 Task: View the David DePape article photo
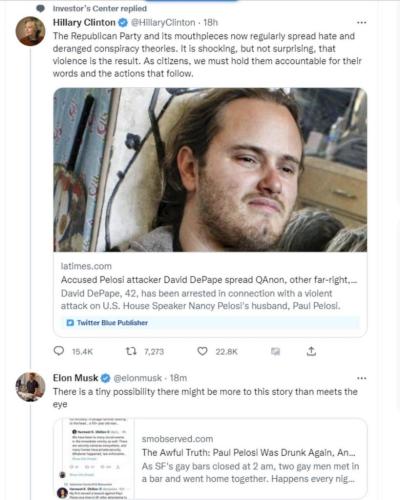[x=210, y=170]
